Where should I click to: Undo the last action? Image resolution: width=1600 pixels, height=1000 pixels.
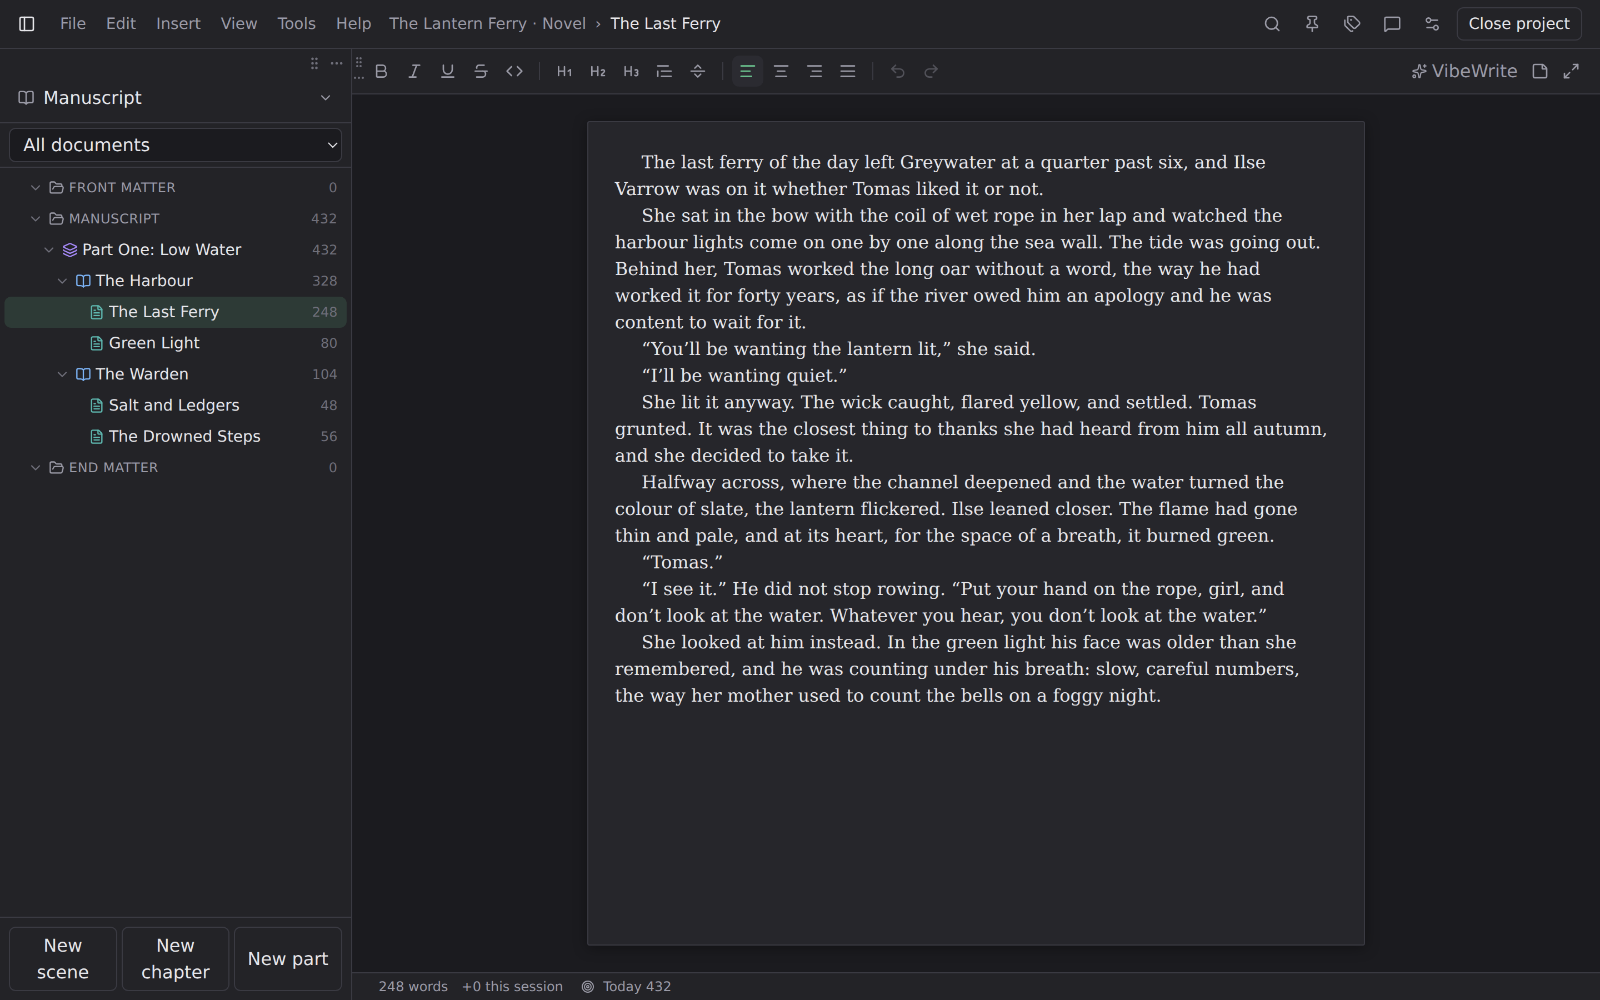(898, 71)
